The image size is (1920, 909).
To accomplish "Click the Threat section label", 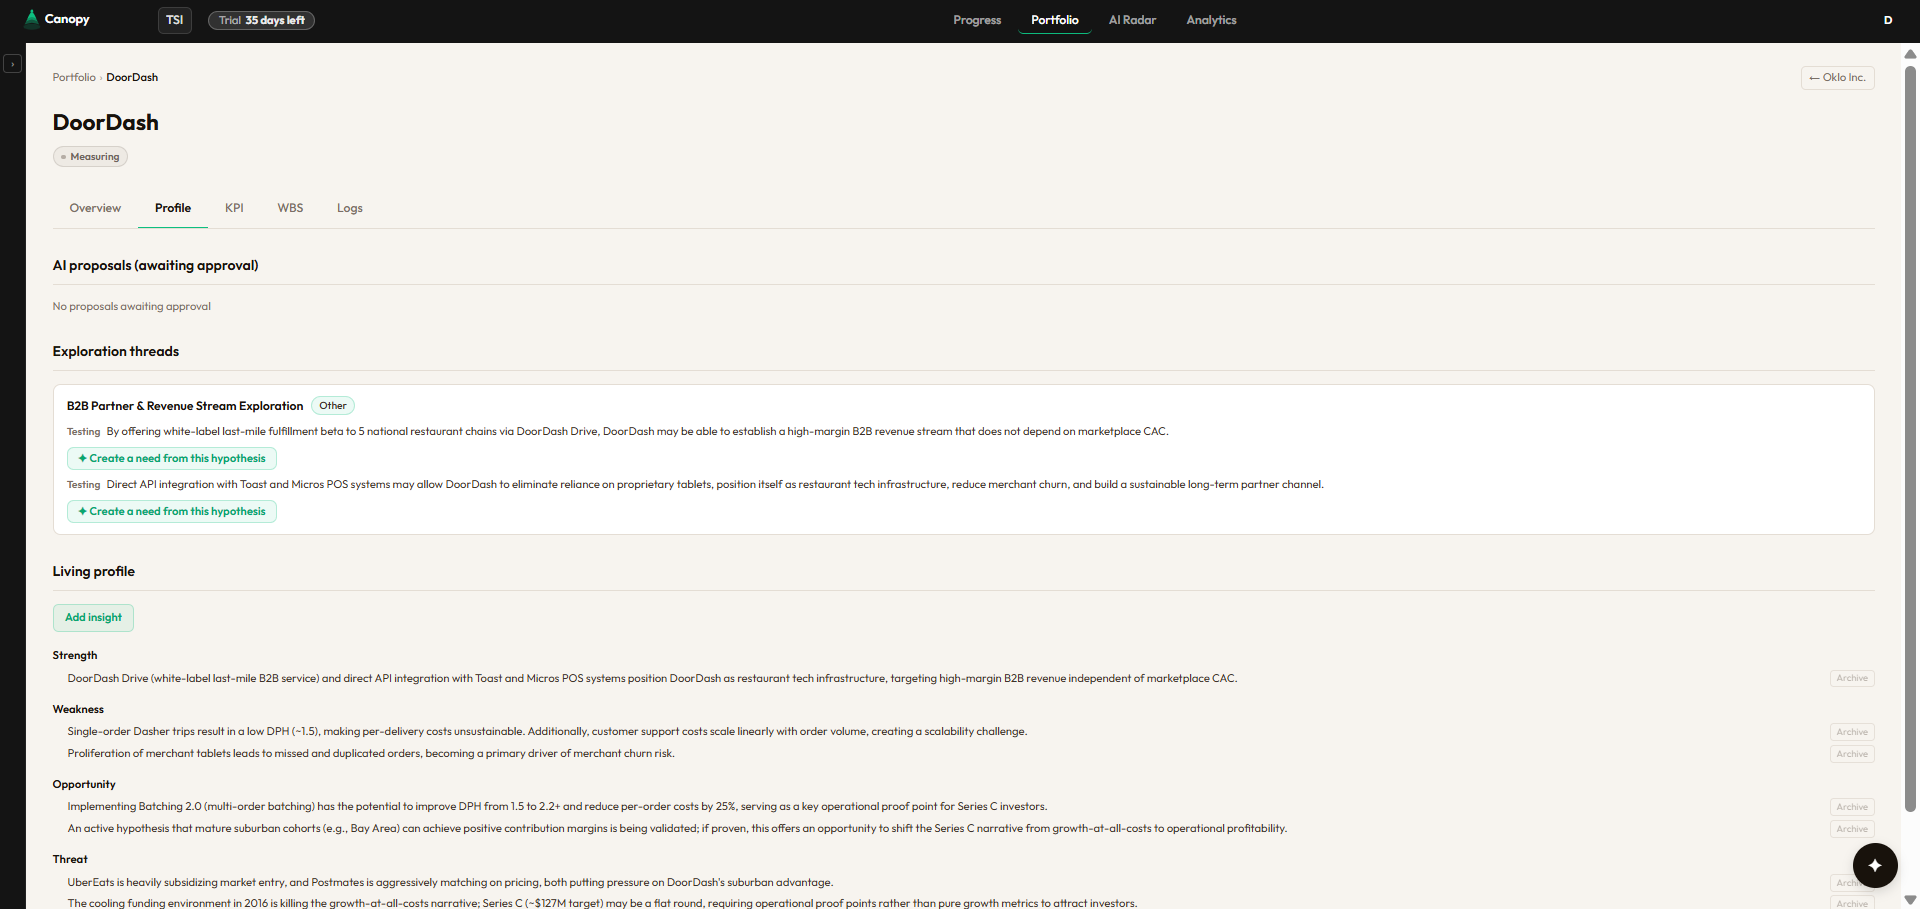I will (x=70, y=859).
